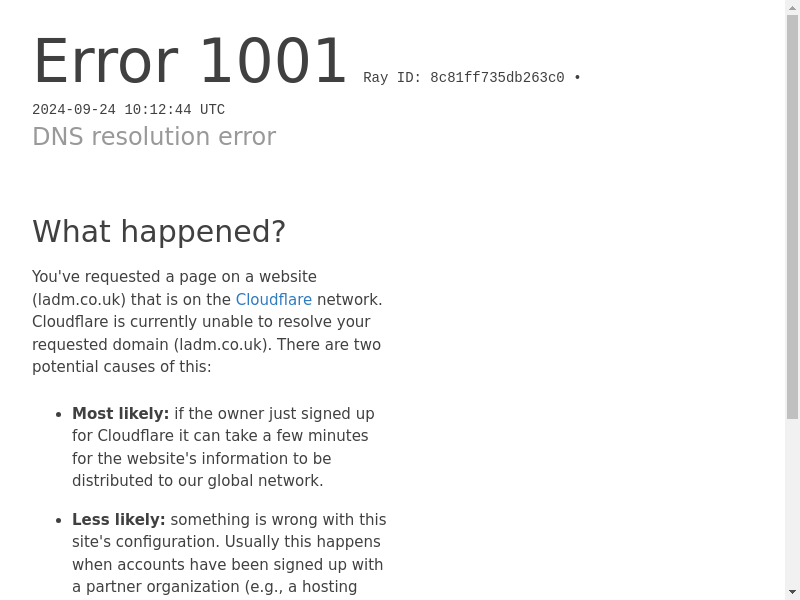This screenshot has height=600, width=800.
Task: Click the What happened? heading
Action: pyautogui.click(x=159, y=231)
